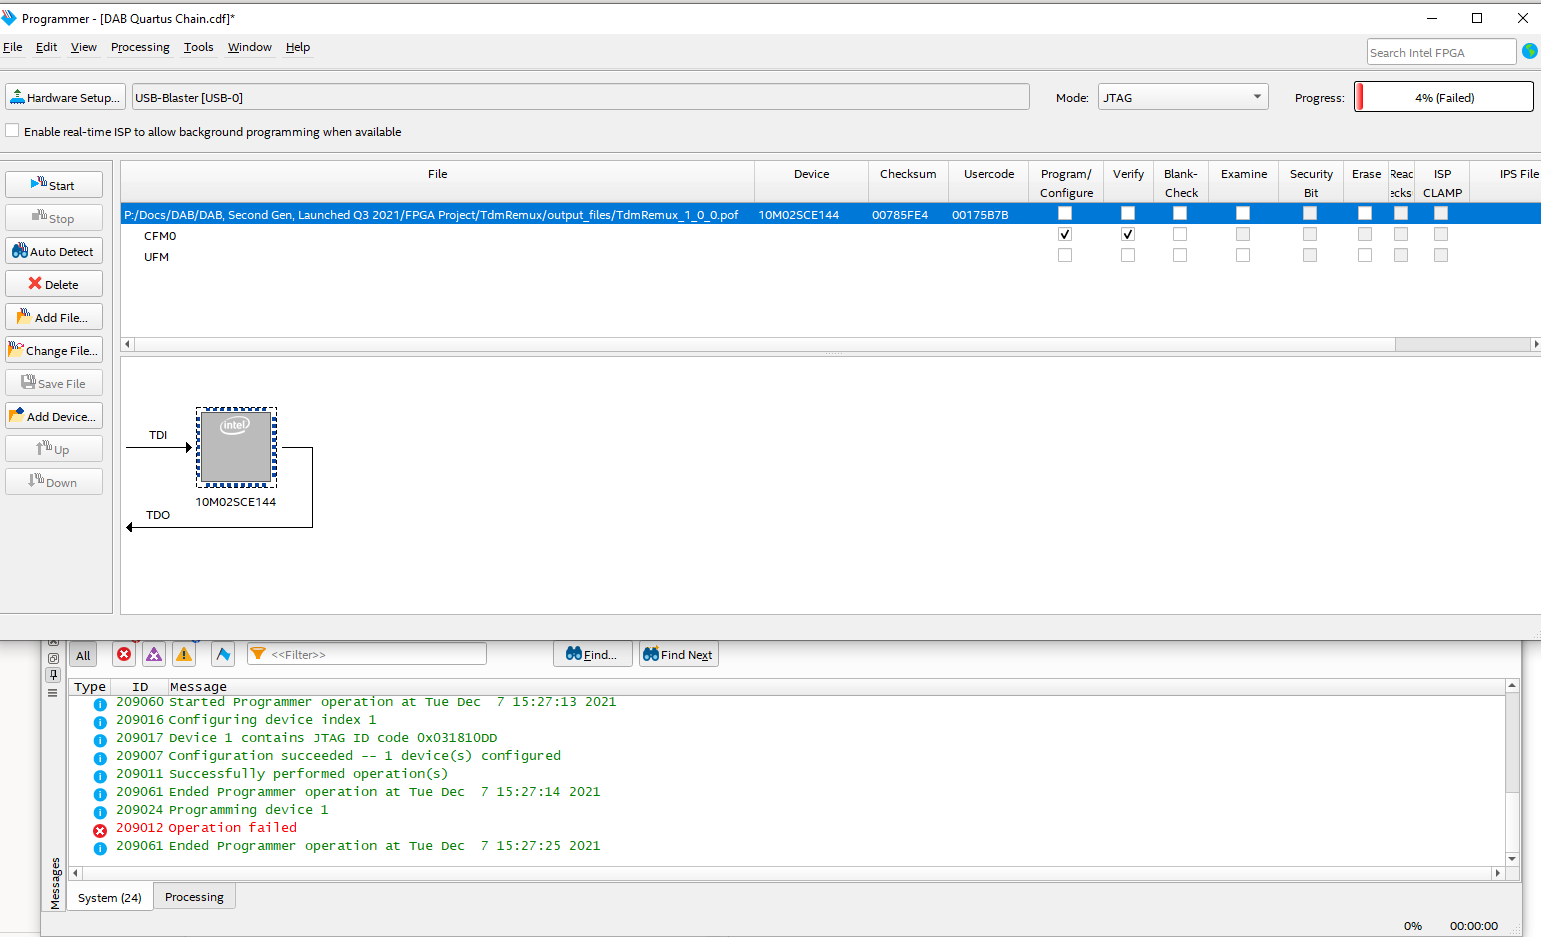1541x937 pixels.
Task: Open the File menu
Action: (13, 47)
